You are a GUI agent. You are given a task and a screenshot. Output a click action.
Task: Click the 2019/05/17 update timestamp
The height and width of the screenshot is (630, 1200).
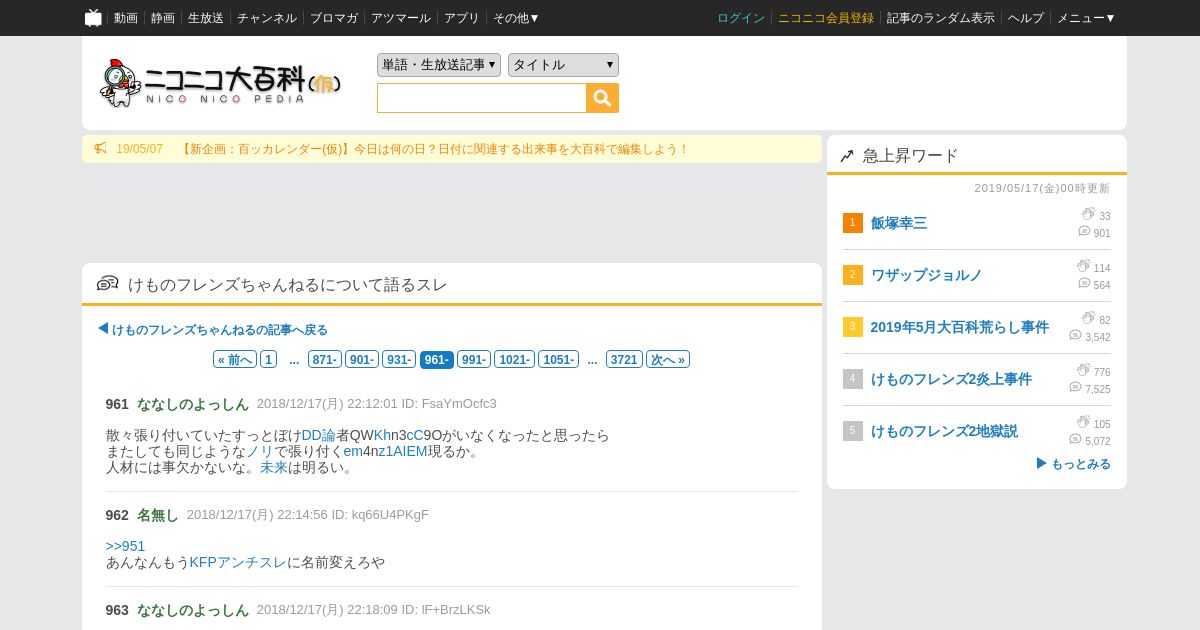1042,188
